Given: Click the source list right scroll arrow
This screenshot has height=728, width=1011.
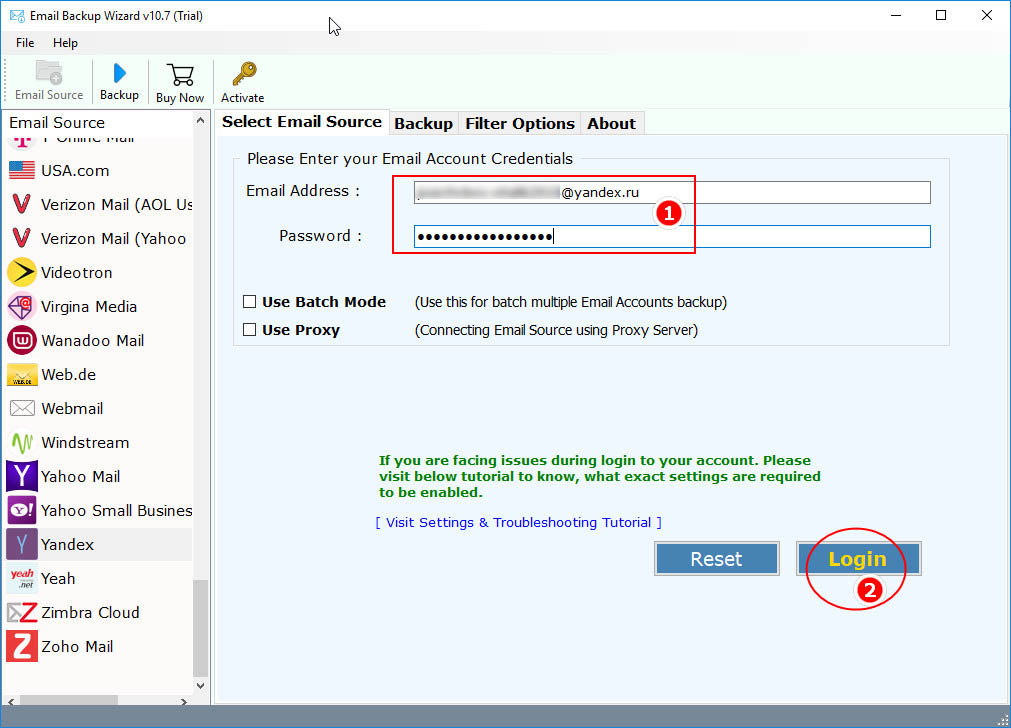Looking at the screenshot, I should tap(184, 702).
